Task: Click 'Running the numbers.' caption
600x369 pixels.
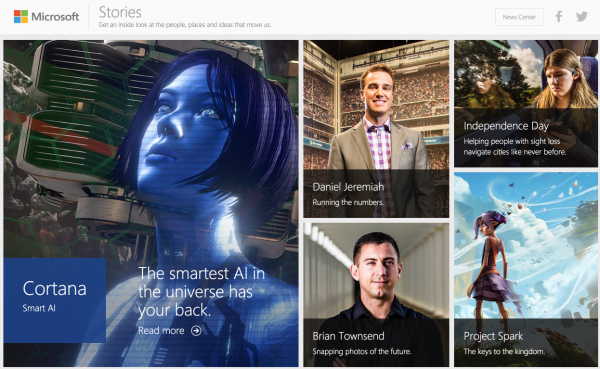Action: coord(348,202)
